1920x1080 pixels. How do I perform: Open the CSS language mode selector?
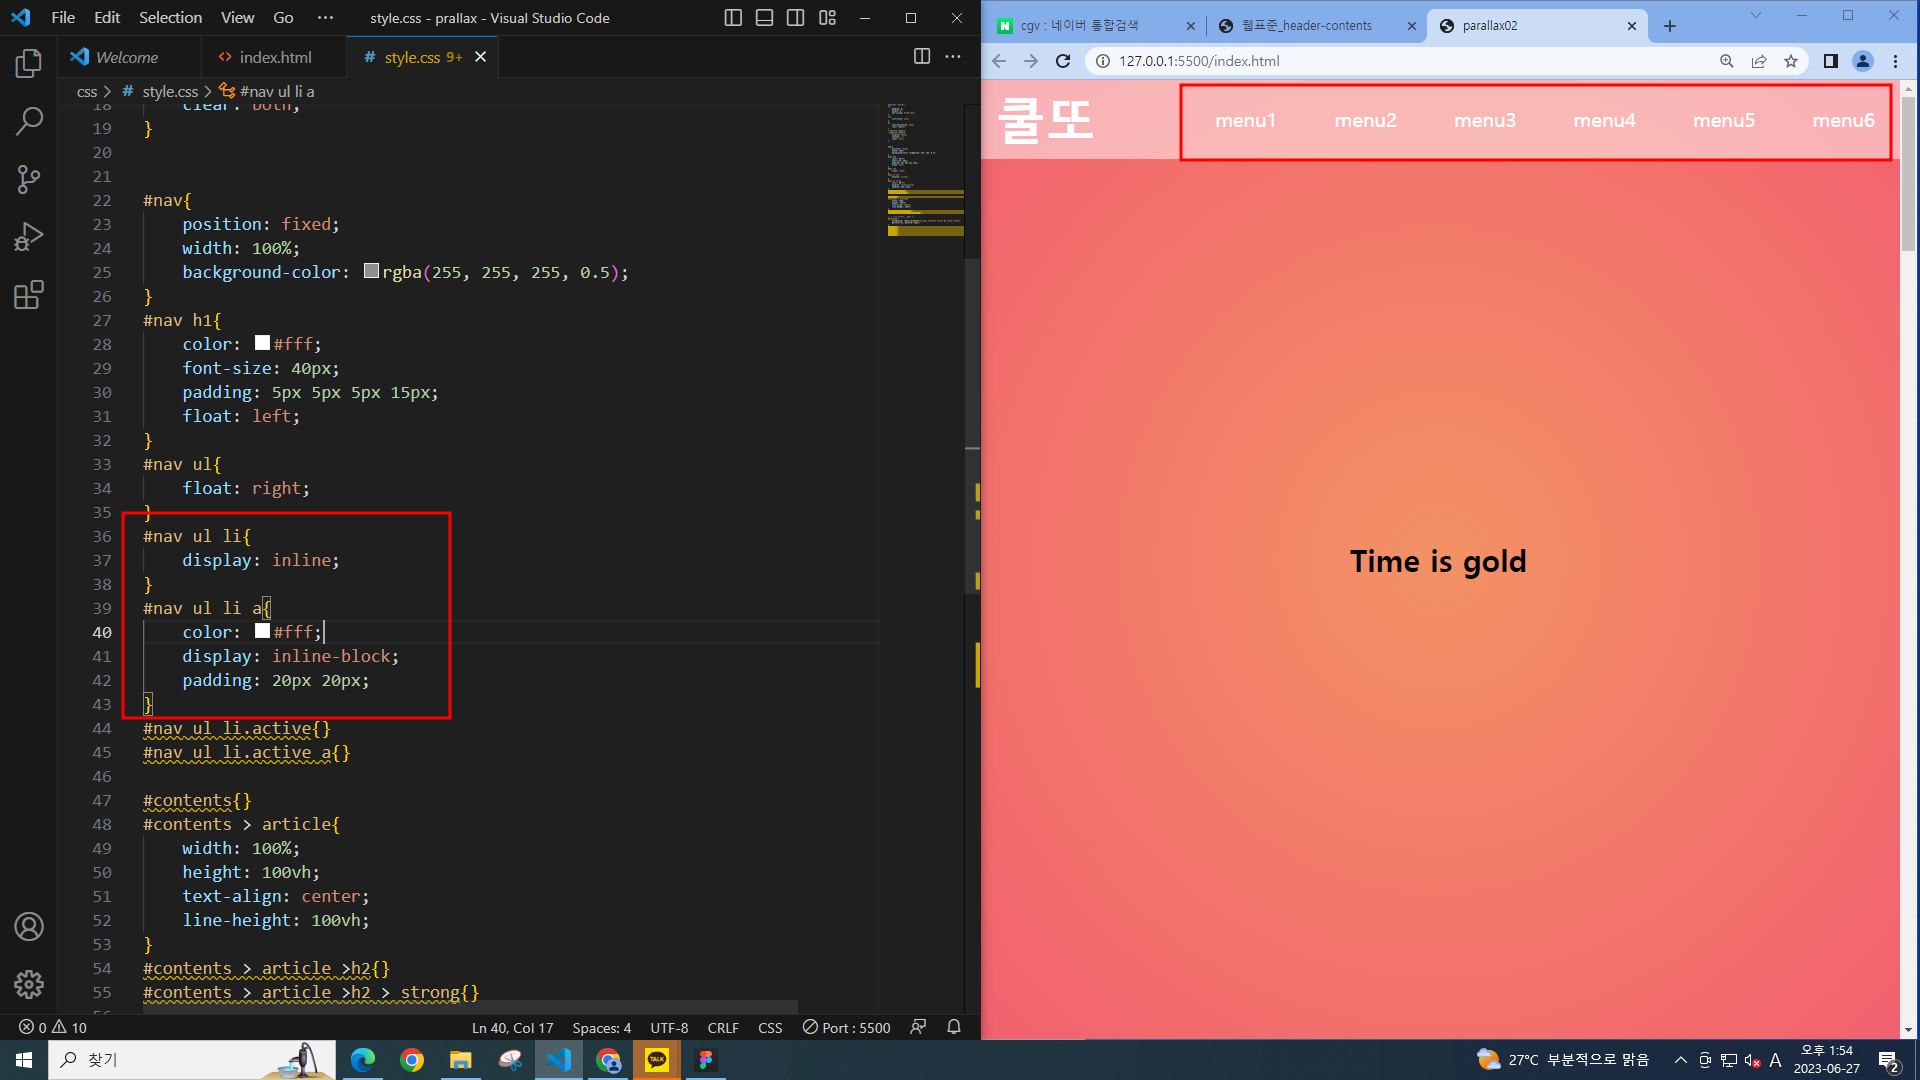[x=770, y=1027]
